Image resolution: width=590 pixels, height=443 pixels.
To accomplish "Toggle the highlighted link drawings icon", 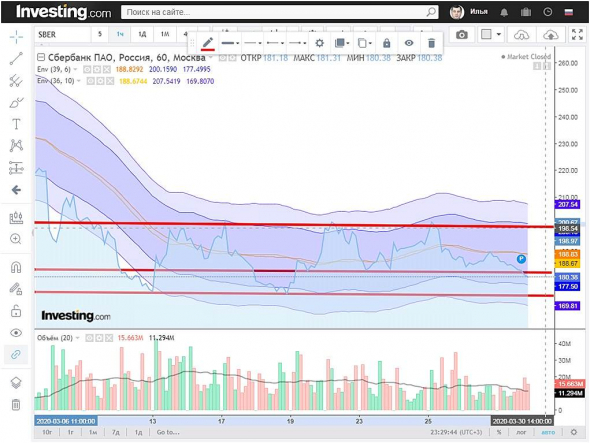I will click(16, 355).
